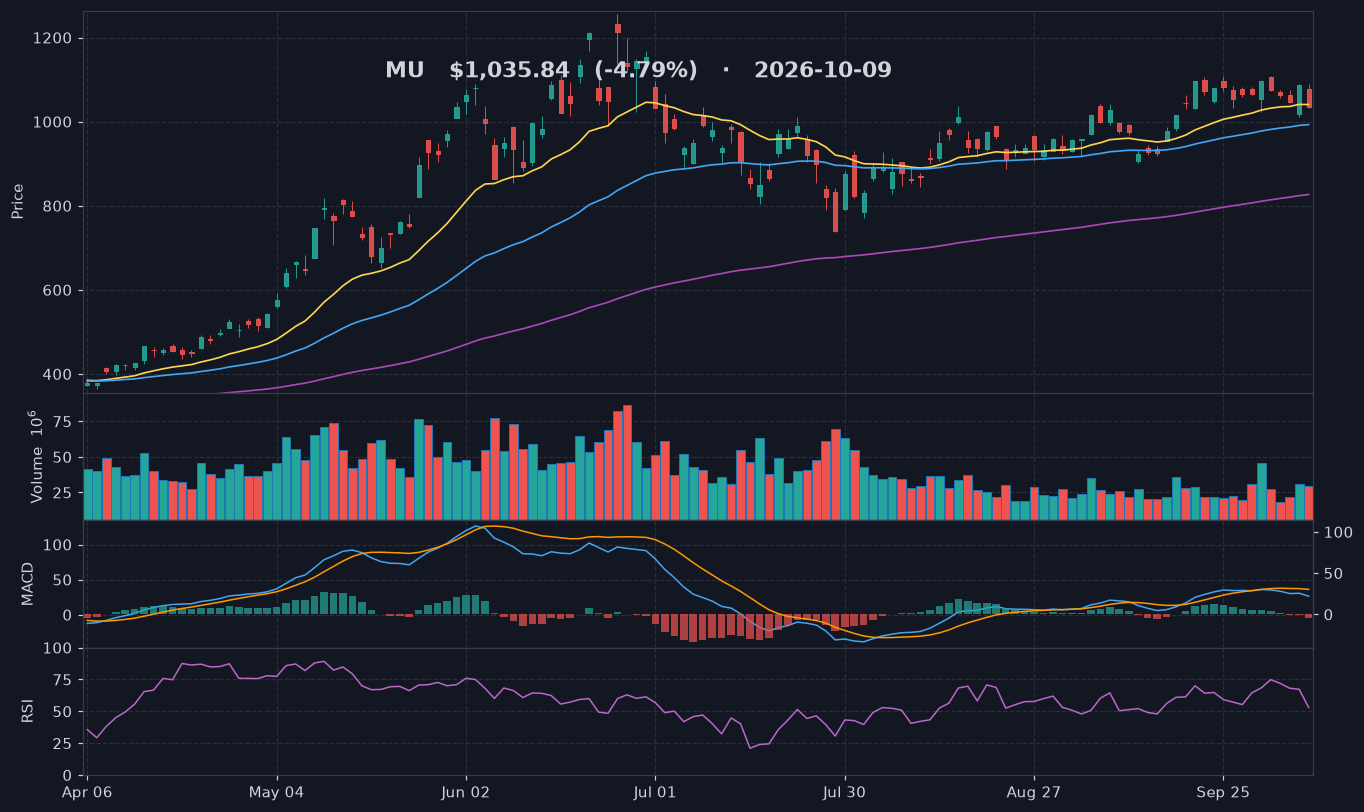This screenshot has width=1364, height=812.
Task: Click the "1200" tick on the Price axis
Action: coord(53,38)
